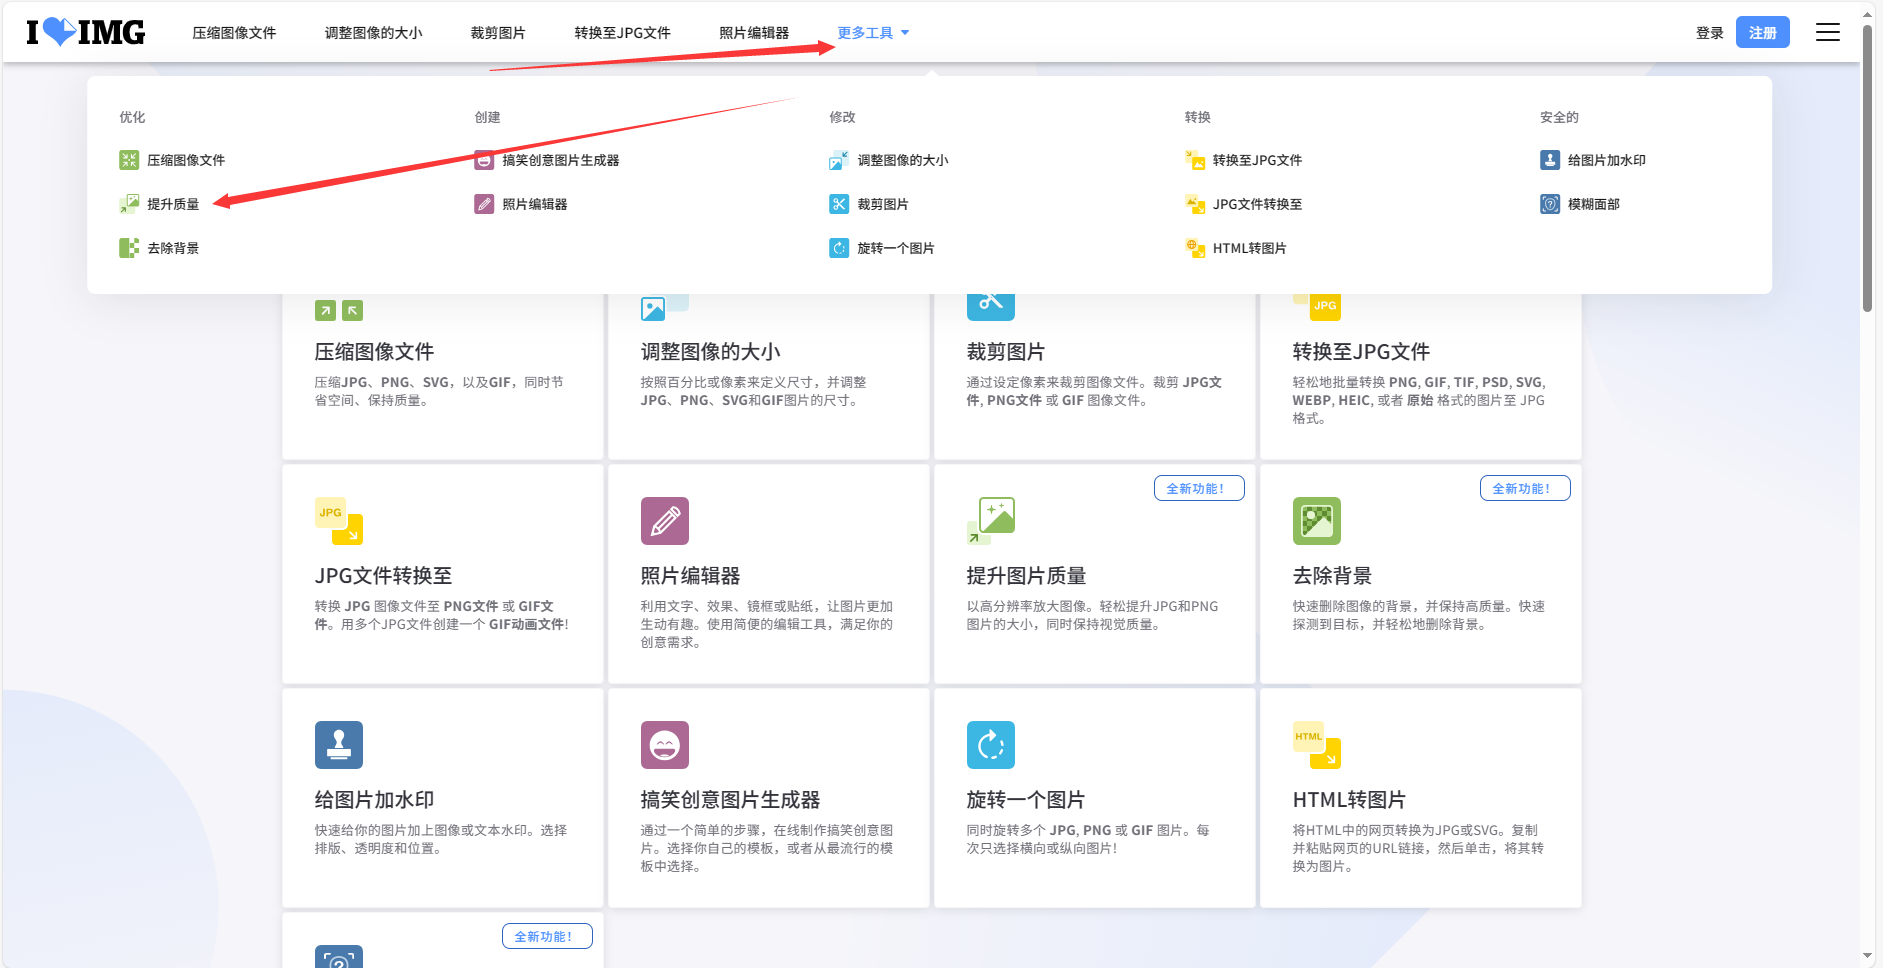1883x968 pixels.
Task: Click the blue 注册 button
Action: click(1762, 32)
